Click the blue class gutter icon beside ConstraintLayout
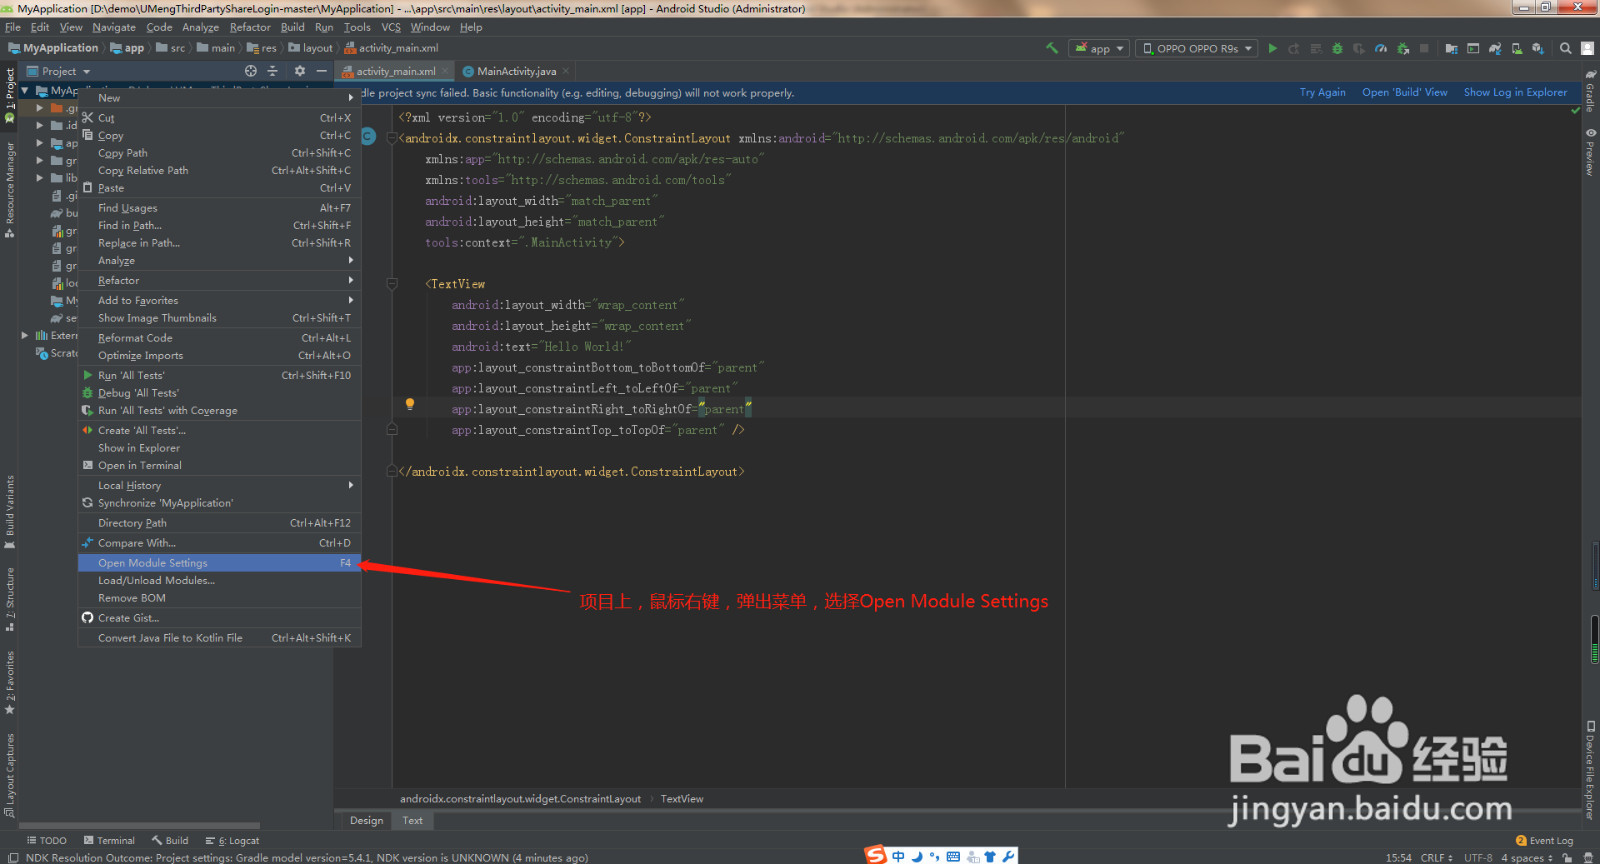1600x864 pixels. [x=368, y=137]
